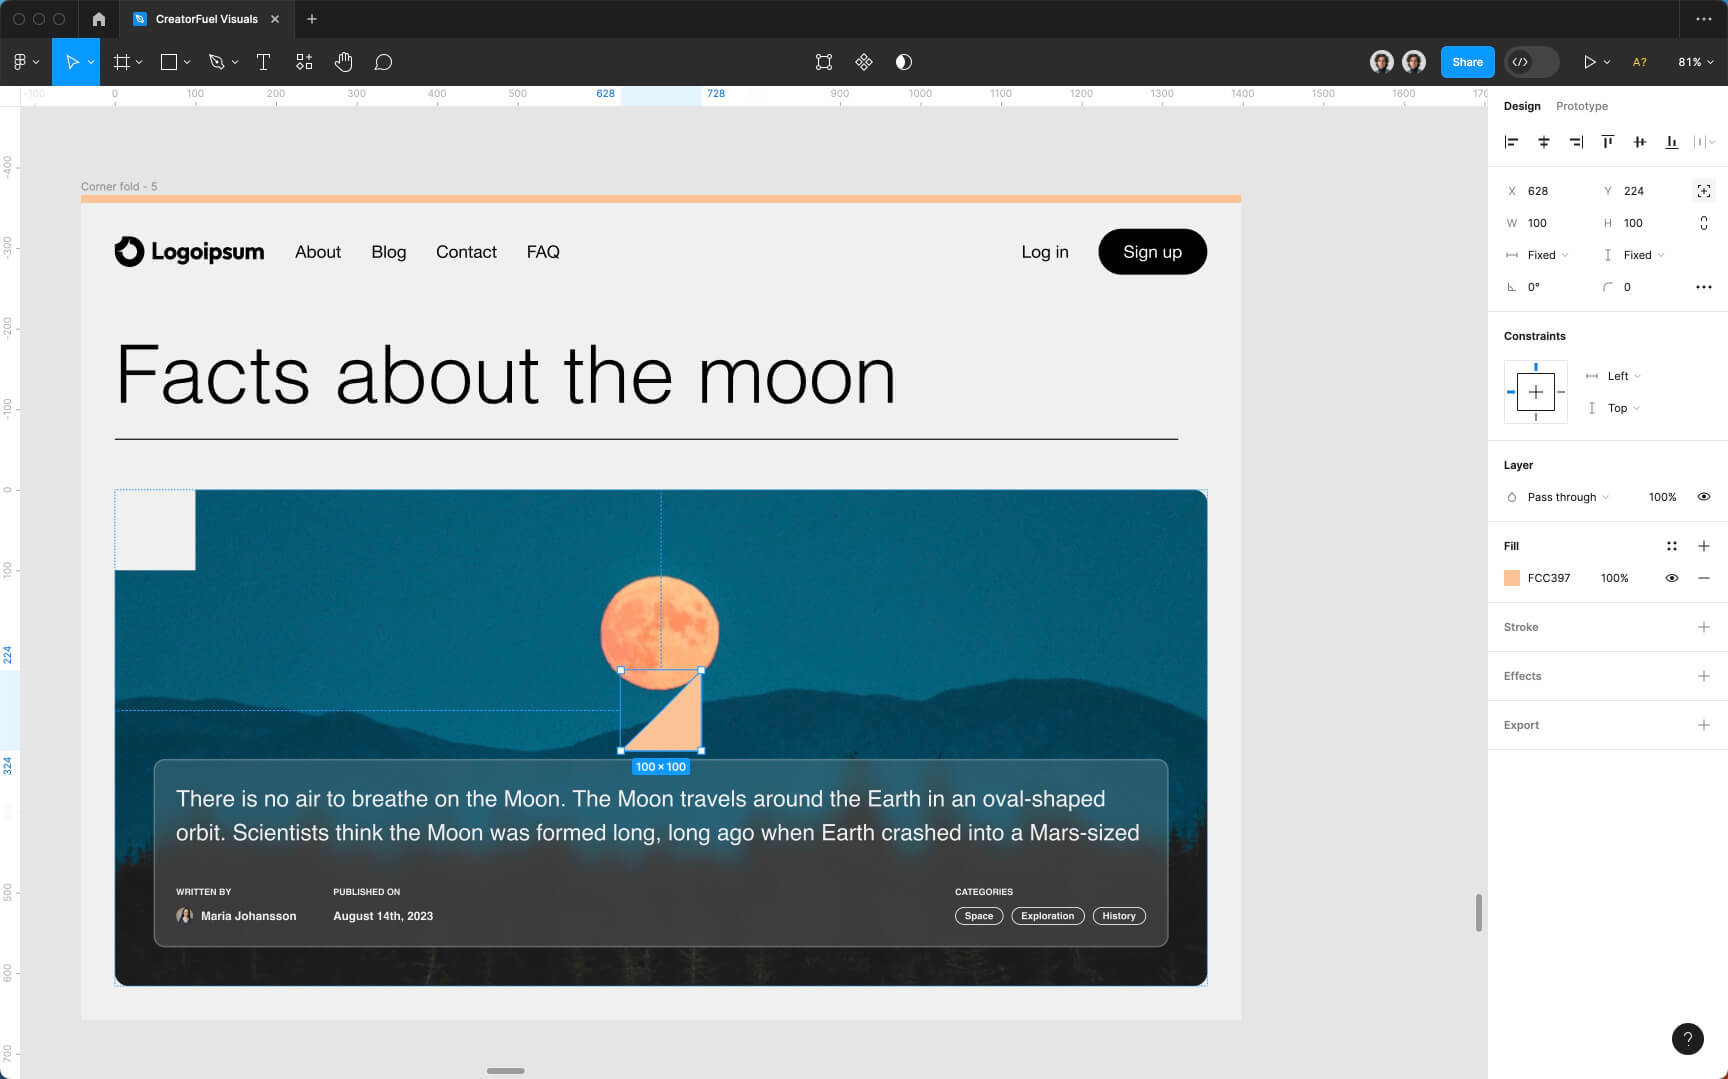Open the horizontal resizing Fixed dropdown
The width and height of the screenshot is (1728, 1079).
1543,255
